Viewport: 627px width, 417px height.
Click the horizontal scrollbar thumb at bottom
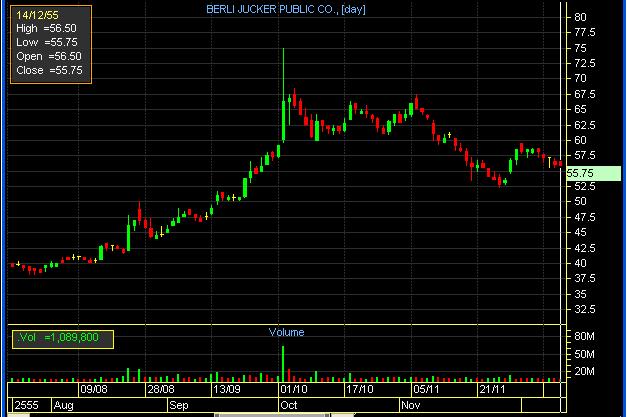pyautogui.click(x=273, y=415)
